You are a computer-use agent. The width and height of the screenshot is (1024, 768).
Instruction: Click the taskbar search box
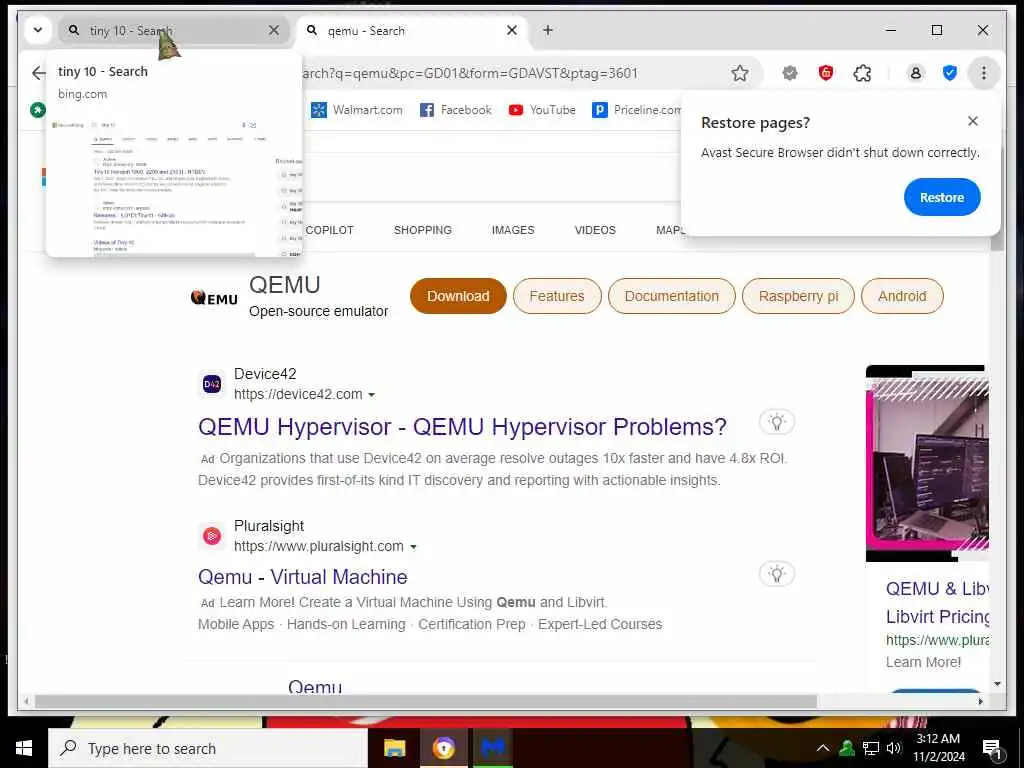(x=208, y=748)
